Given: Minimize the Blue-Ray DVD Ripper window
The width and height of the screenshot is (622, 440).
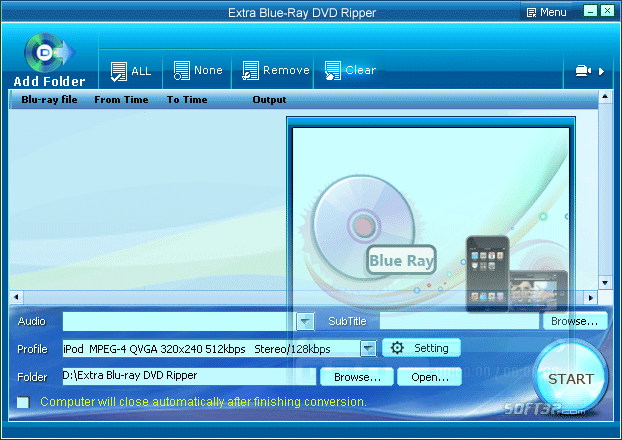Looking at the screenshot, I should coord(590,11).
